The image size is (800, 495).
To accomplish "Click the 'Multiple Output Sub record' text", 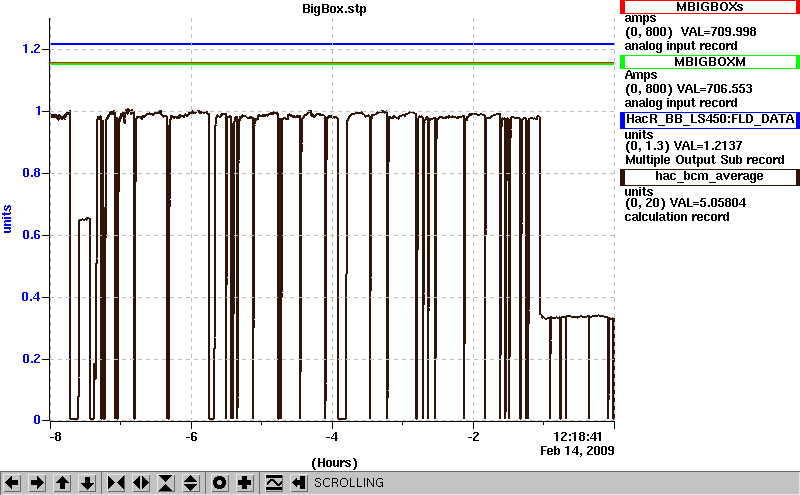I will pyautogui.click(x=705, y=160).
